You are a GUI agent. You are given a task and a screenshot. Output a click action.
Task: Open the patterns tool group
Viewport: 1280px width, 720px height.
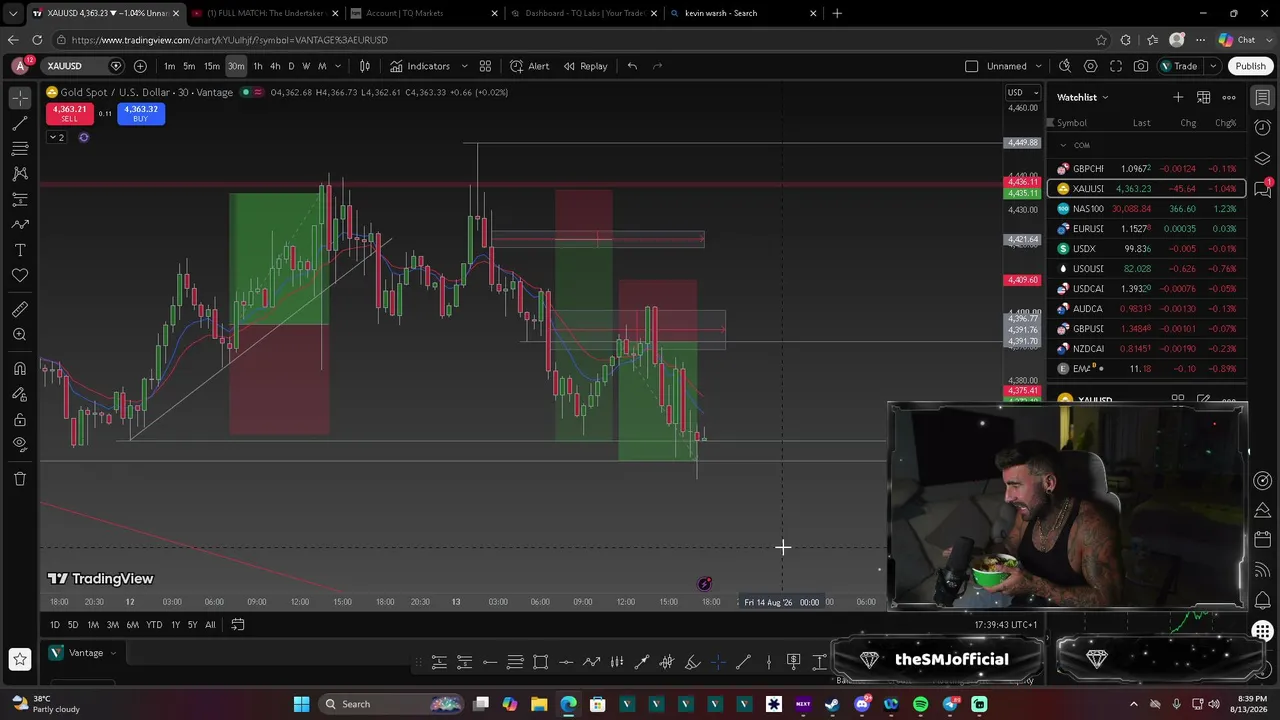20,174
